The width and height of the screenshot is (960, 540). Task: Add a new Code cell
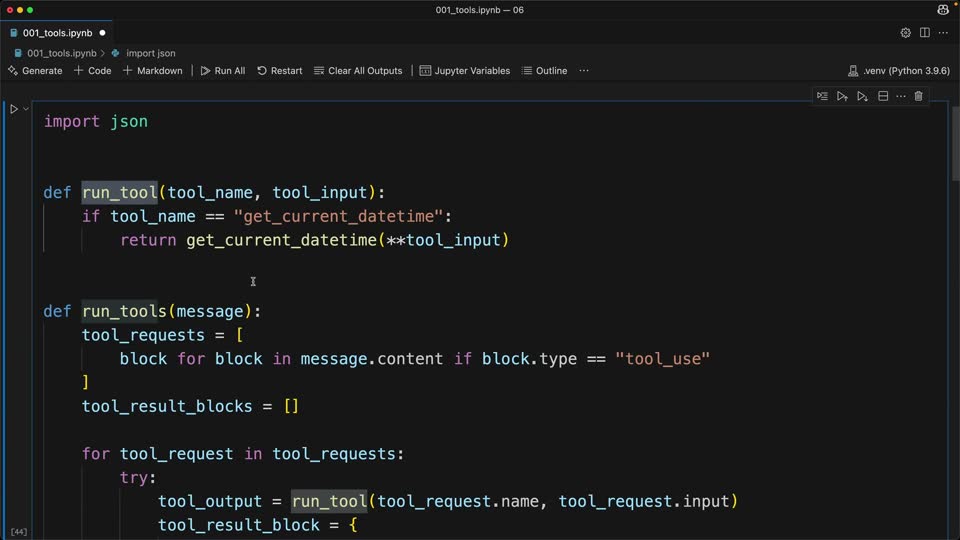92,71
